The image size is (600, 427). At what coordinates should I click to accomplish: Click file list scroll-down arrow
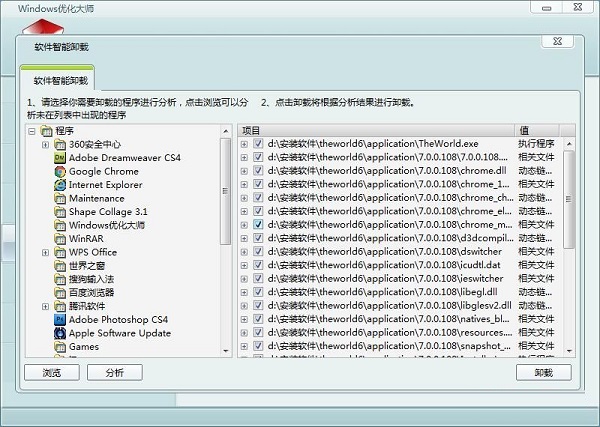[569, 351]
